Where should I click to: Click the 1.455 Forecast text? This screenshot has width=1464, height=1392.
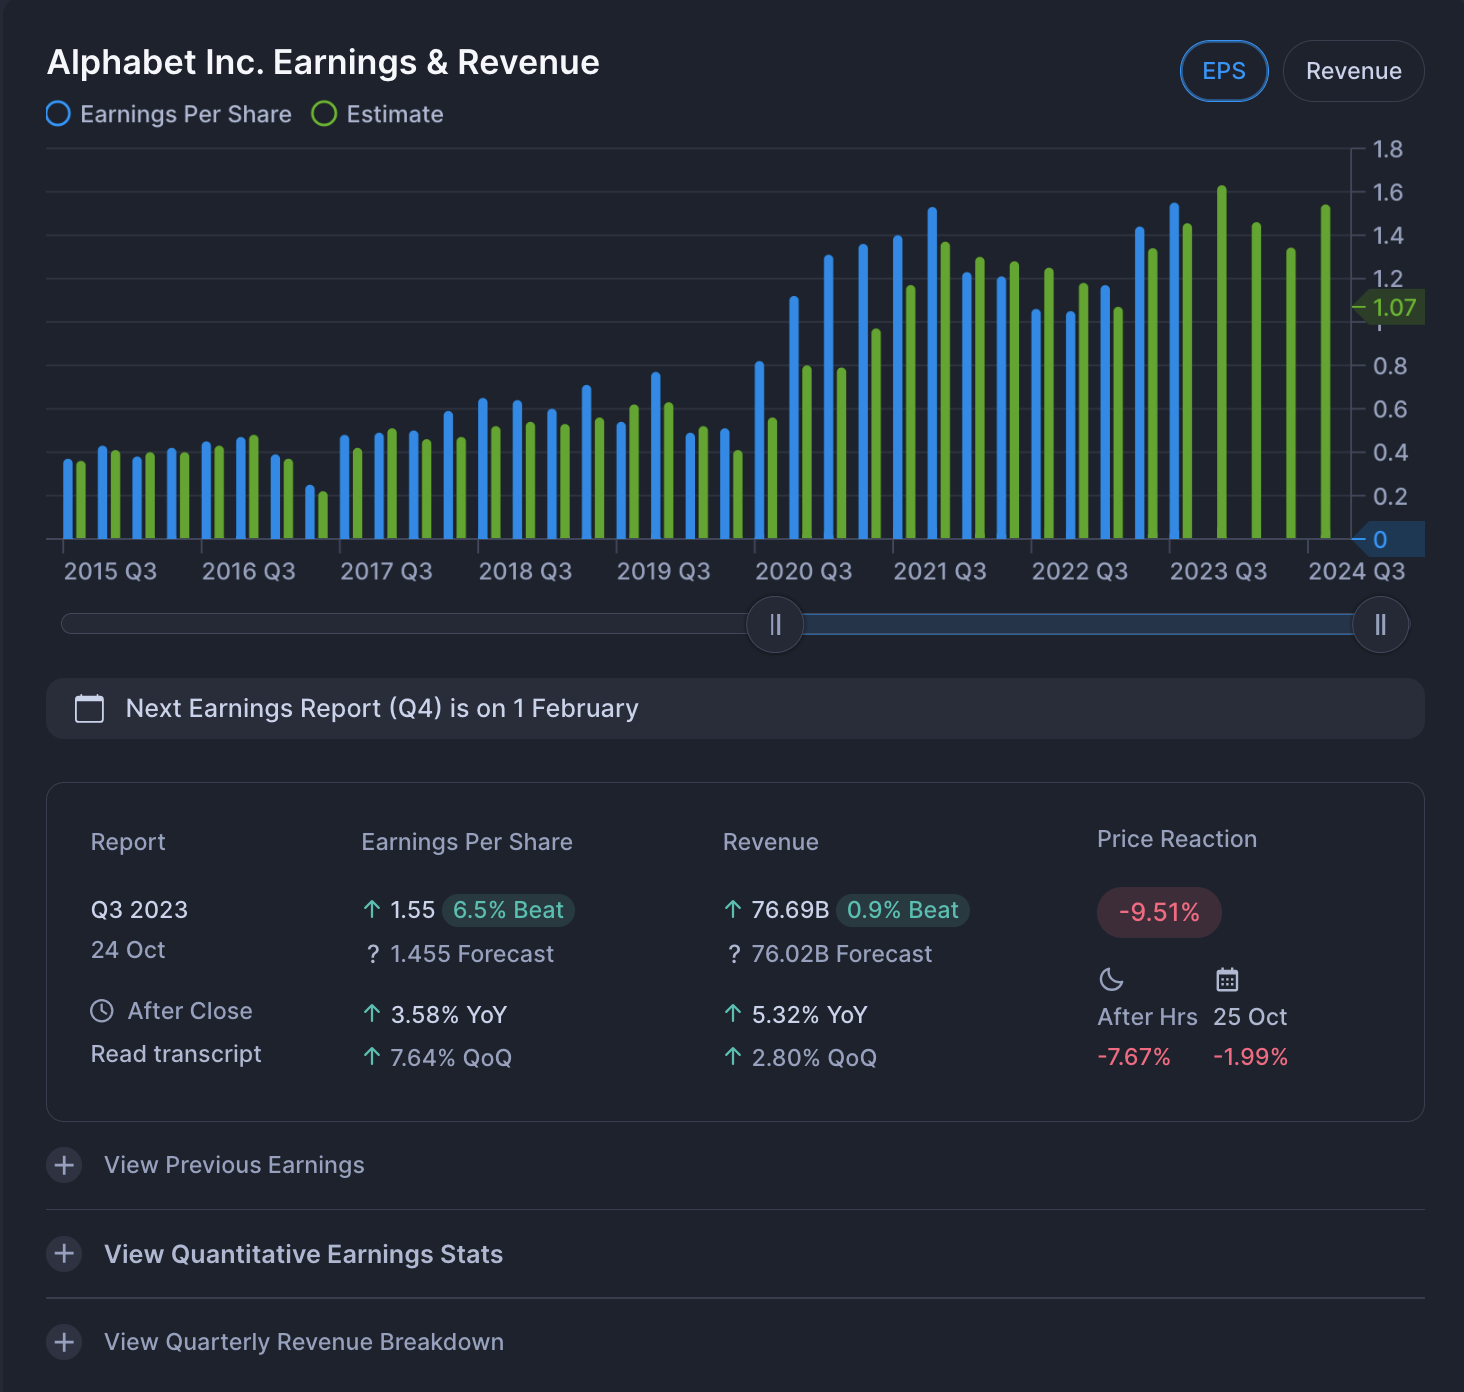pyautogui.click(x=472, y=954)
